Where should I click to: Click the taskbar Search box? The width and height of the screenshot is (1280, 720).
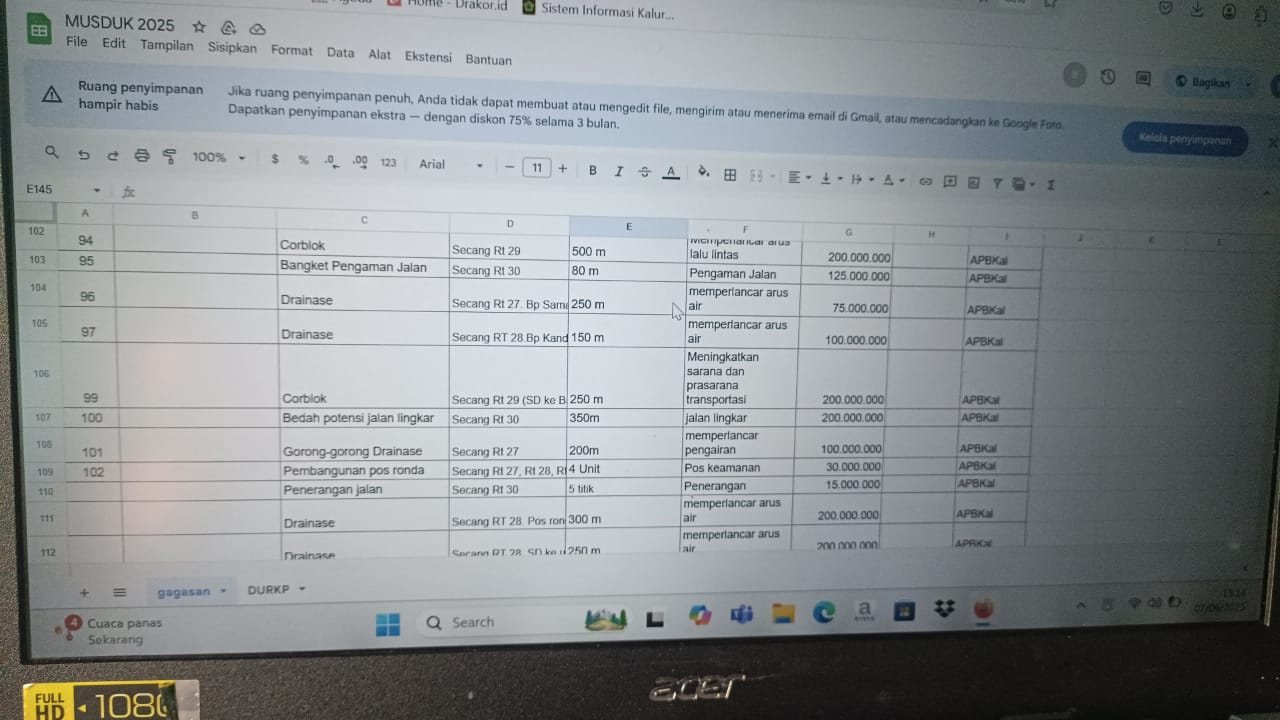tap(492, 622)
